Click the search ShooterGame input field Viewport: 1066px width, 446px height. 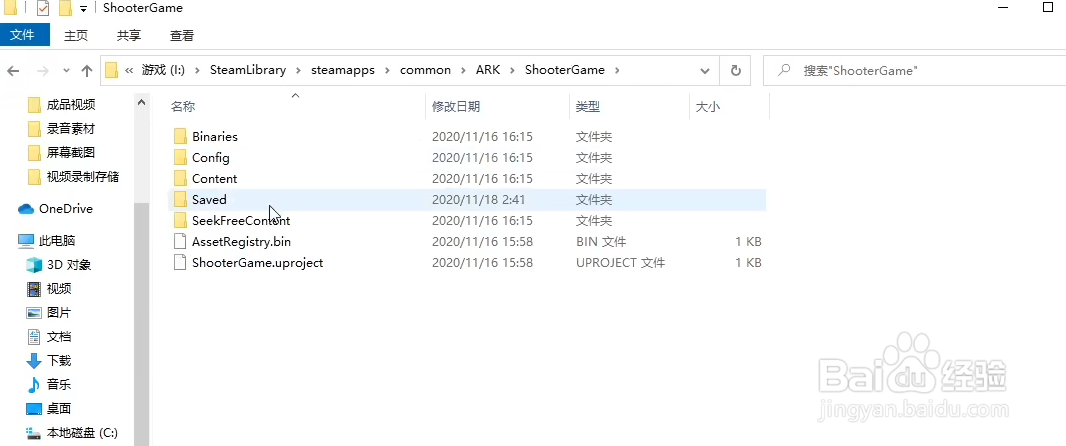(x=914, y=70)
